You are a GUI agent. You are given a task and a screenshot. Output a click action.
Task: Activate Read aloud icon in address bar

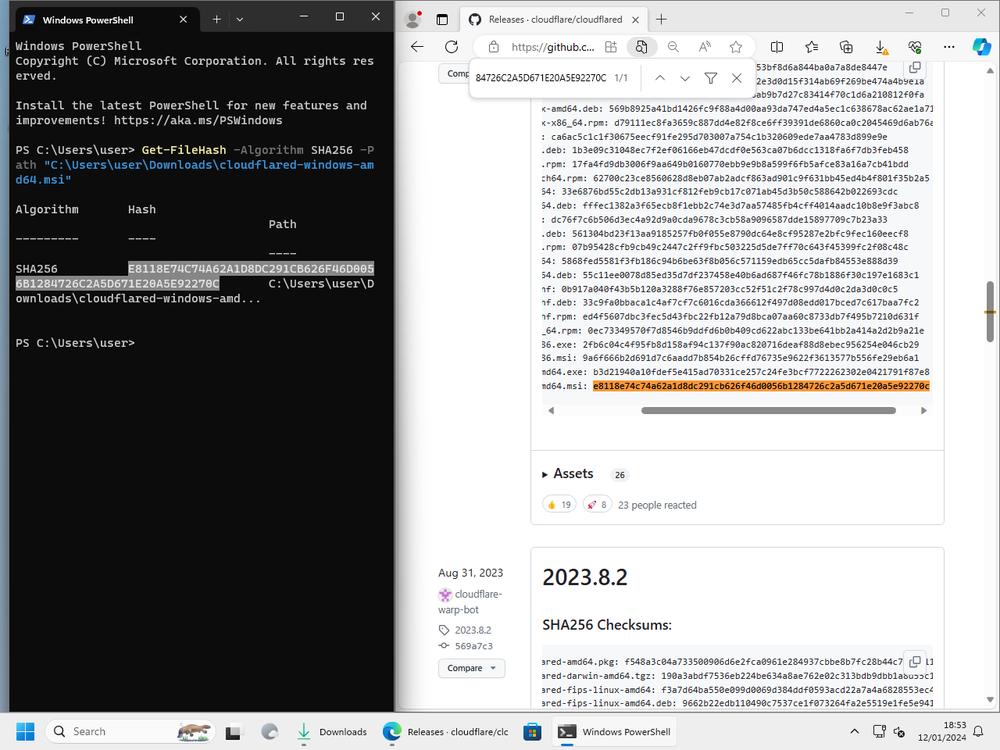click(x=705, y=47)
